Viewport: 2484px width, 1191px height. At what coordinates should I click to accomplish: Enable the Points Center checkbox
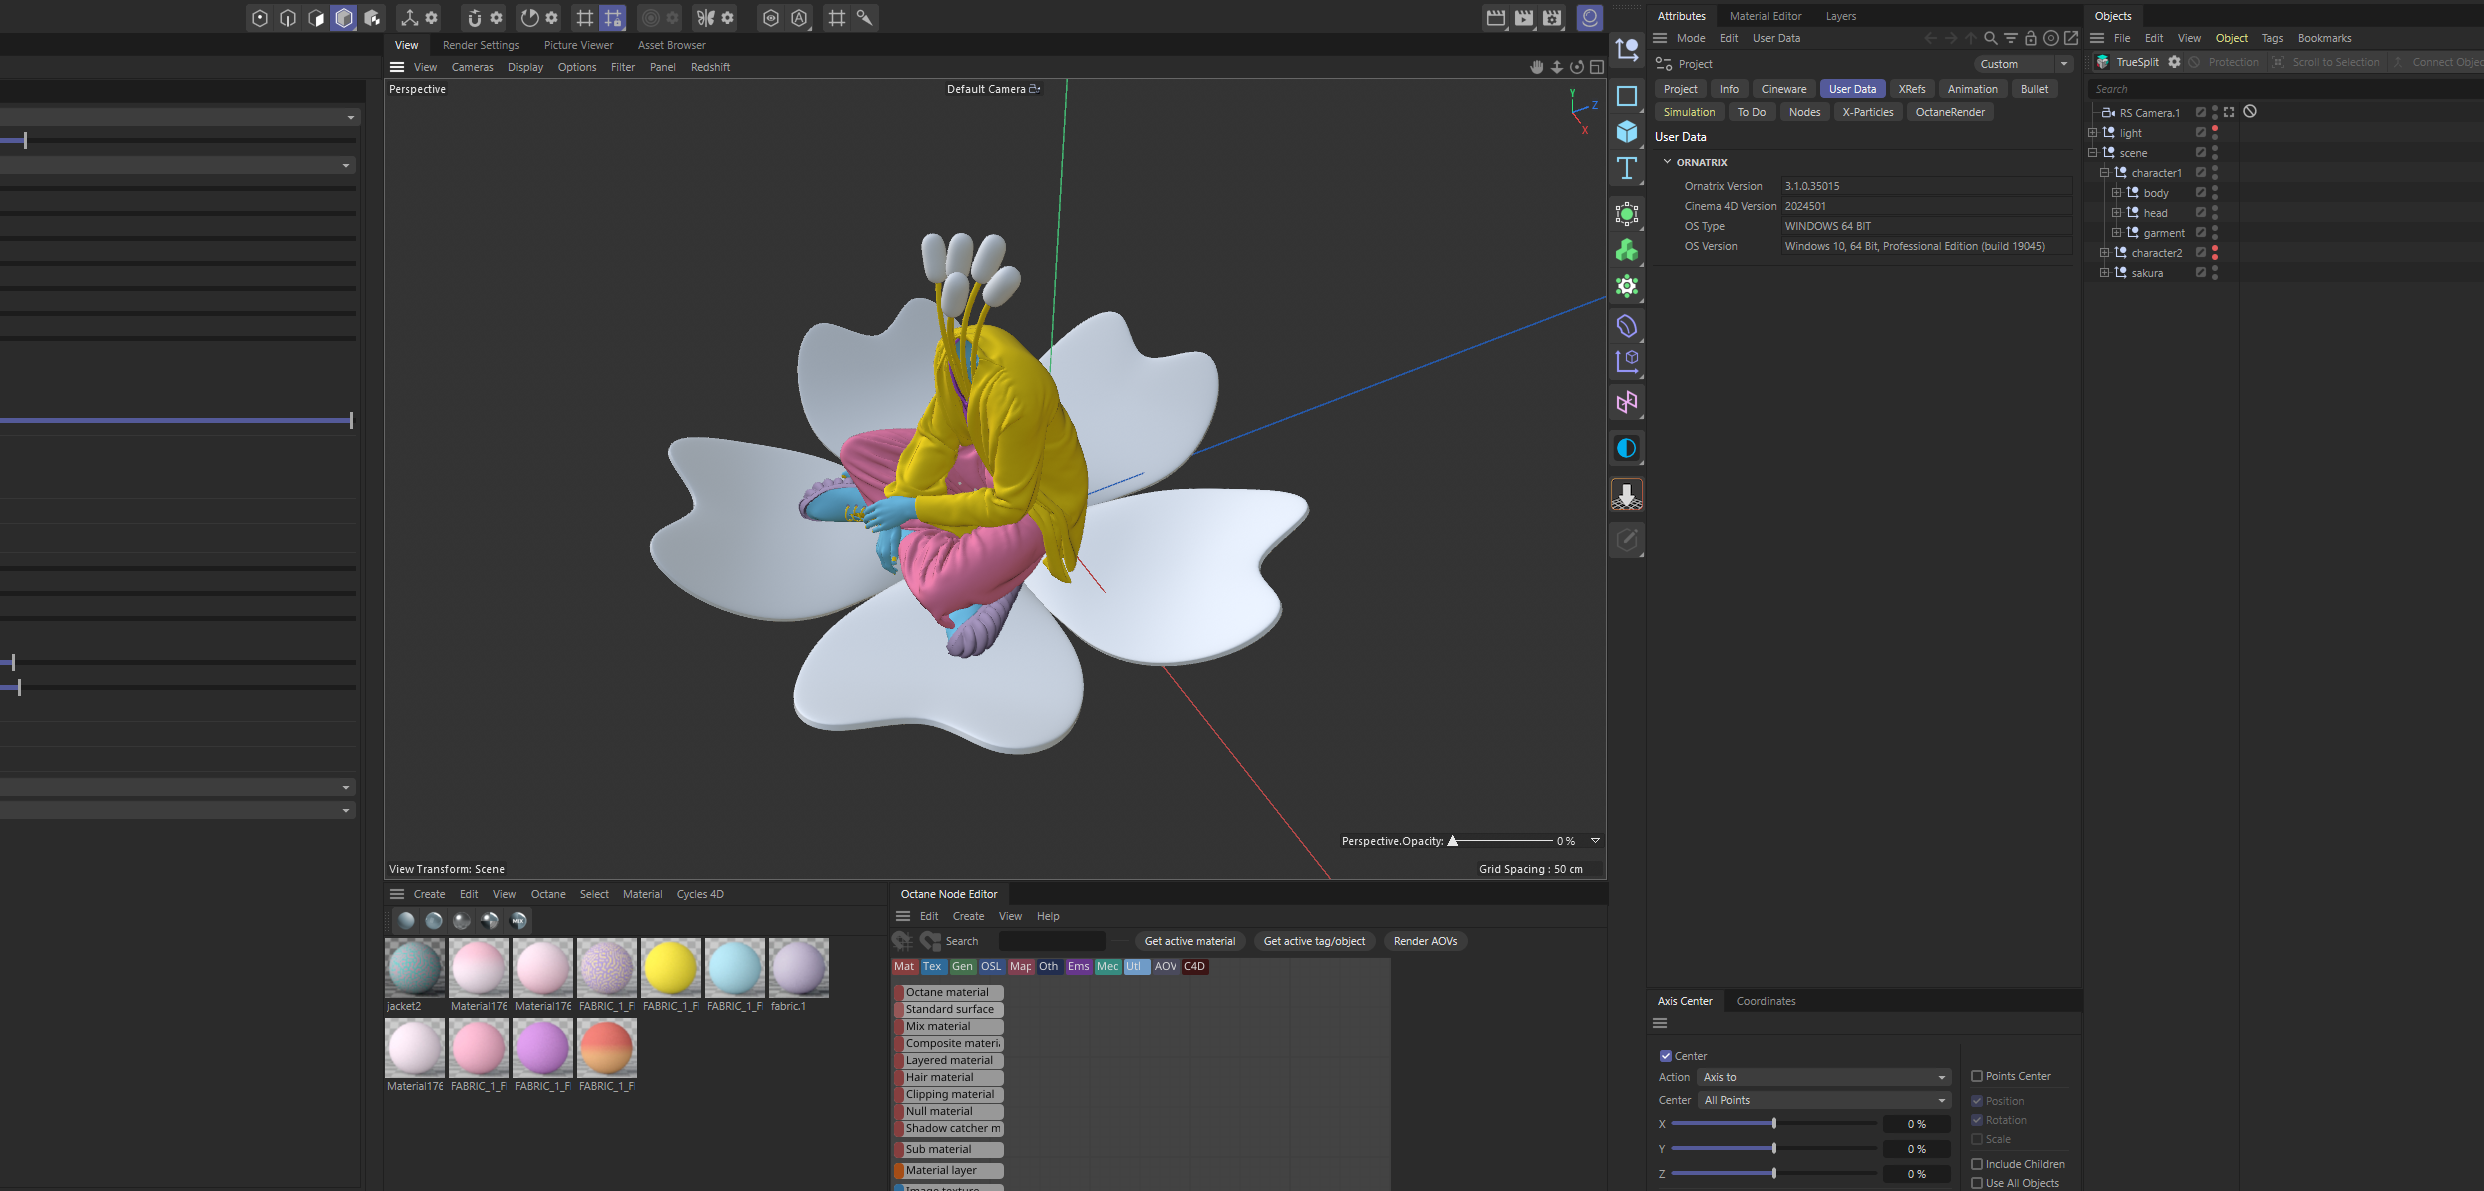(1977, 1076)
